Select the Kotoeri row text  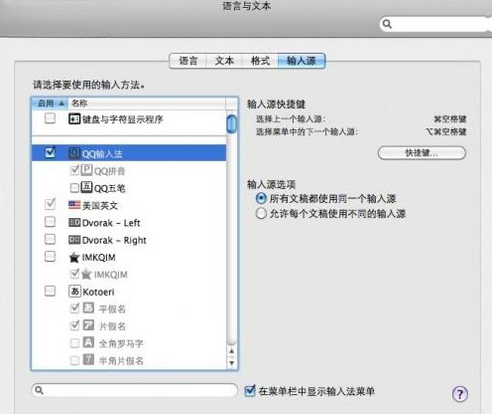click(x=98, y=292)
